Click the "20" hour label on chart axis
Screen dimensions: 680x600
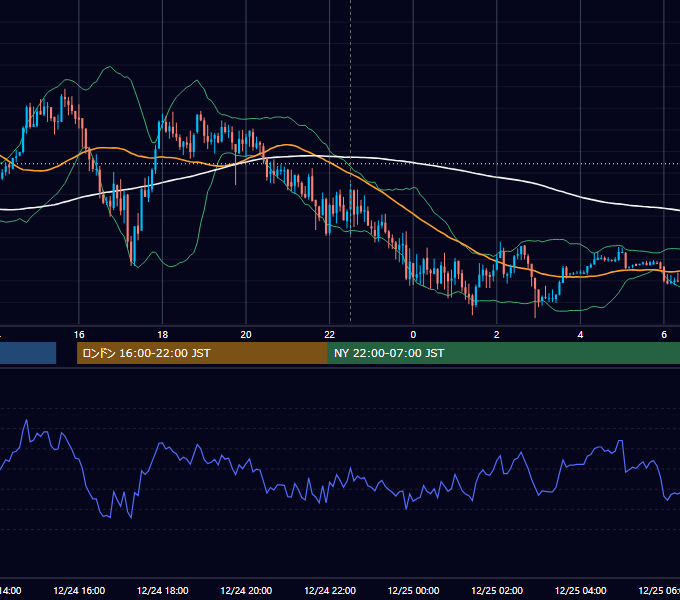point(246,335)
